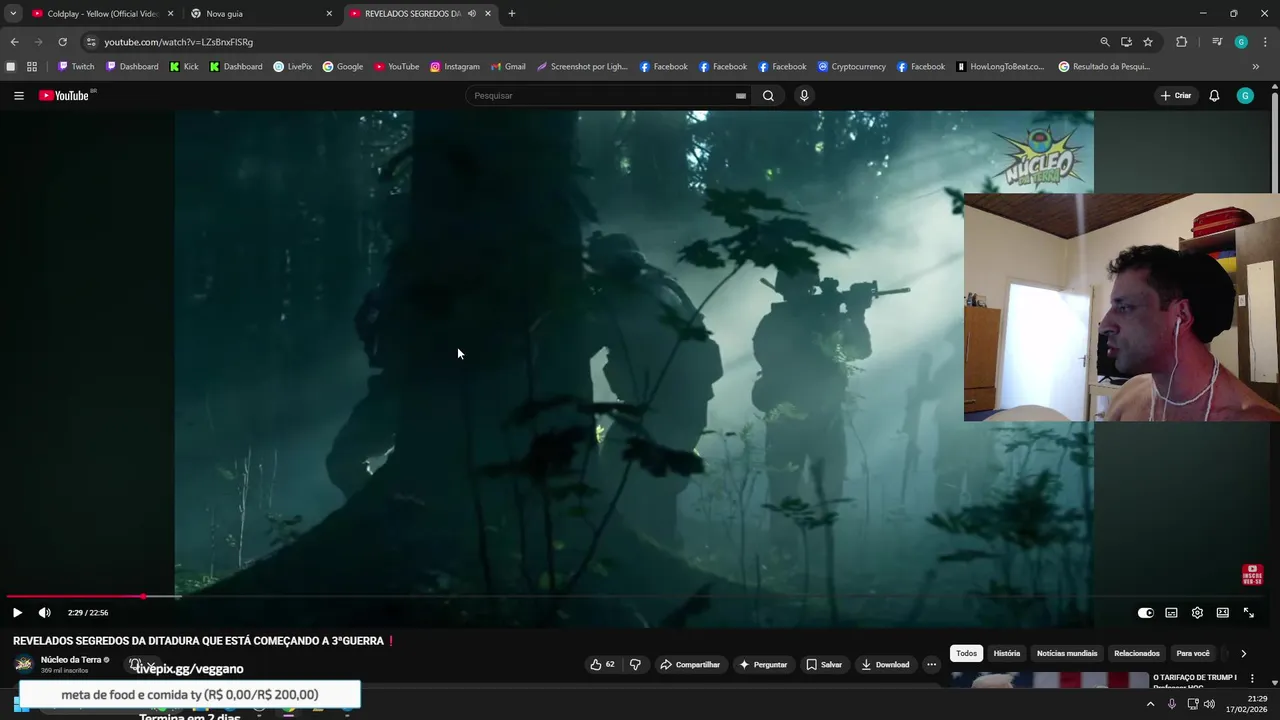
Task: Select the Relacionados filter chip
Action: click(x=1137, y=654)
